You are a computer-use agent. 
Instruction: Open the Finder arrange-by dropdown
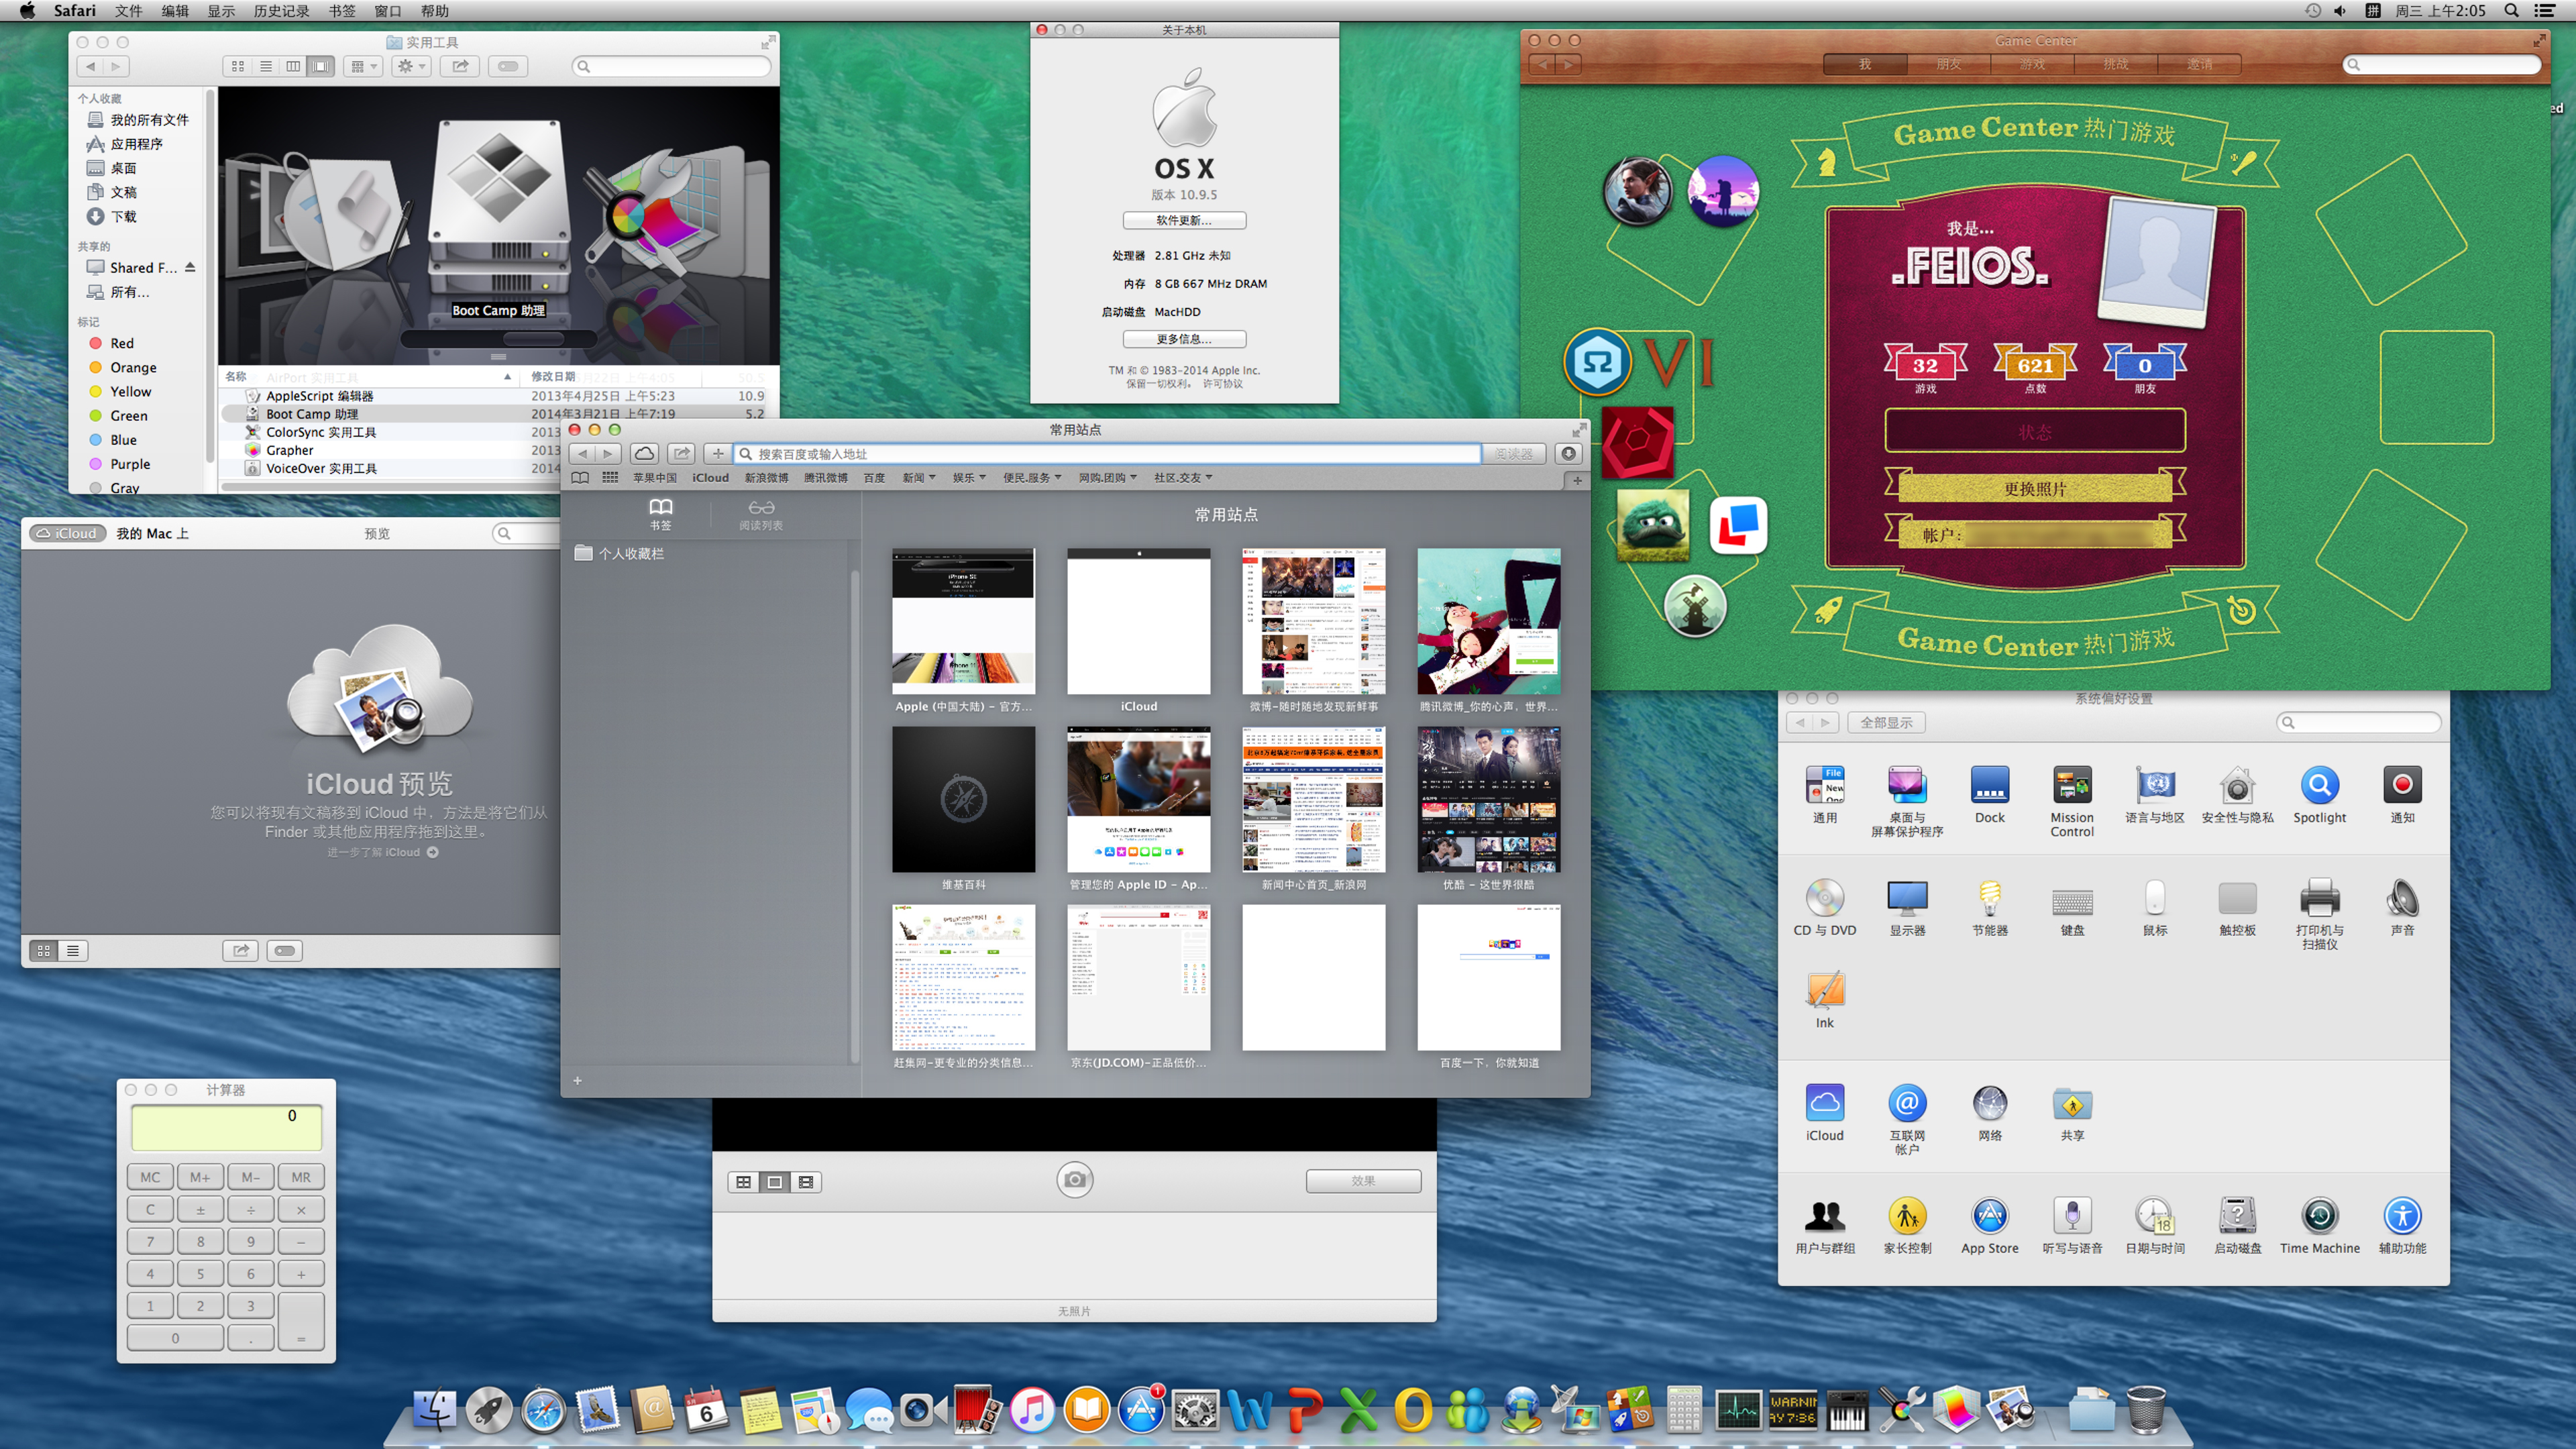362,67
